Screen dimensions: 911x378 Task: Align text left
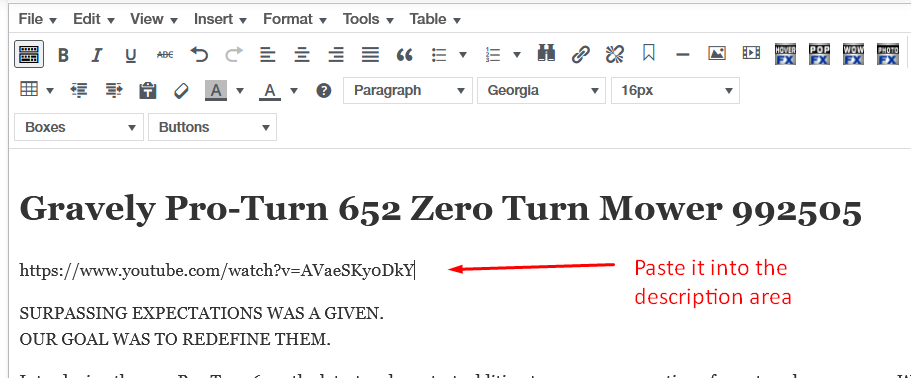(x=267, y=55)
